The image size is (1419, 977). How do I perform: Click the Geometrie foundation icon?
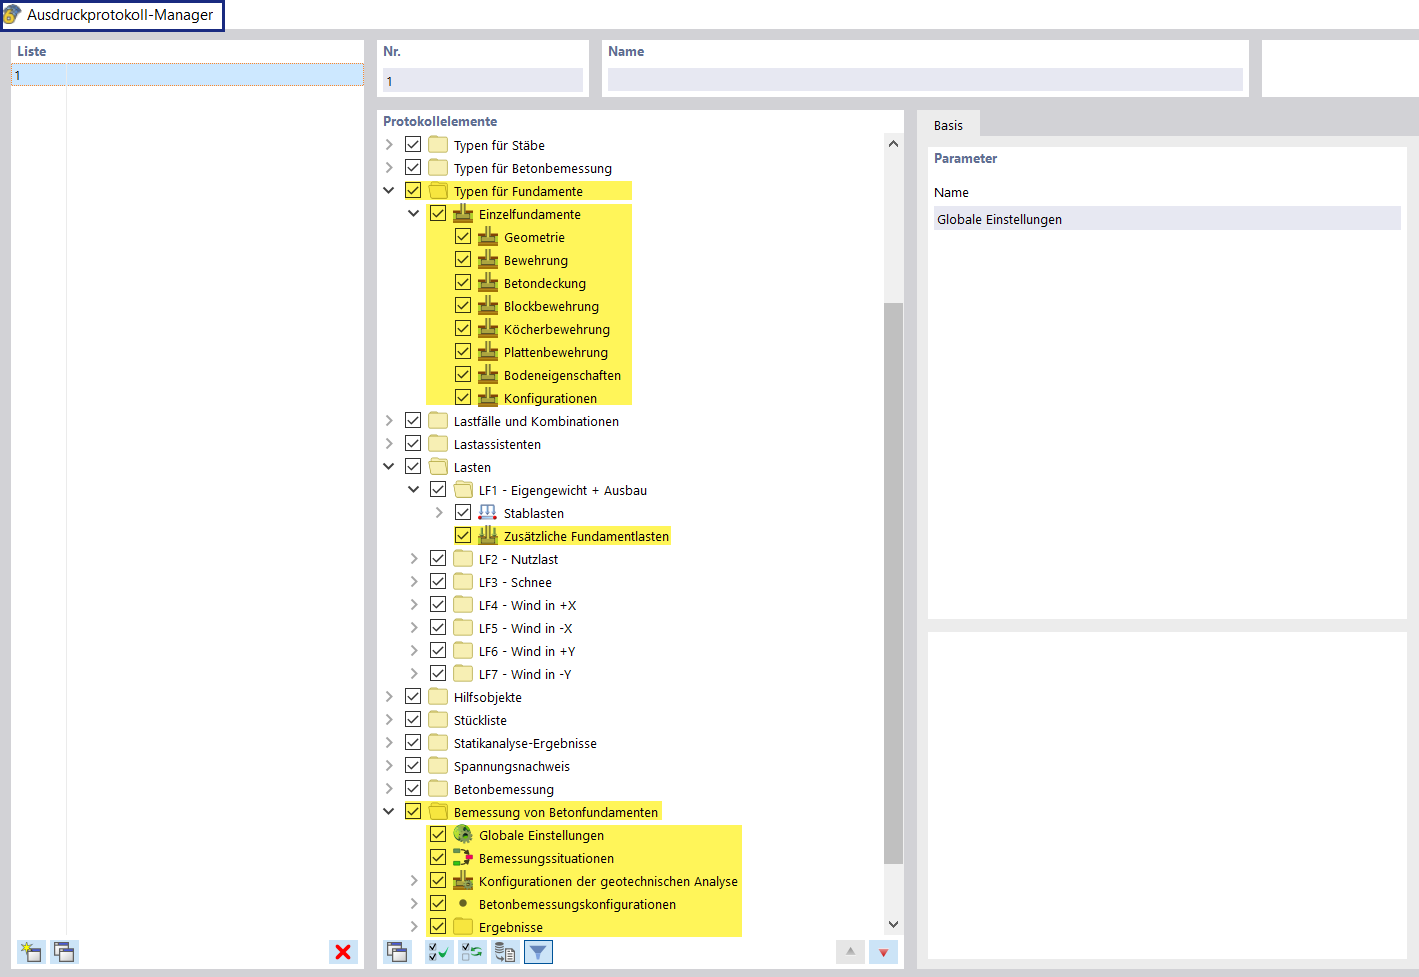point(488,236)
